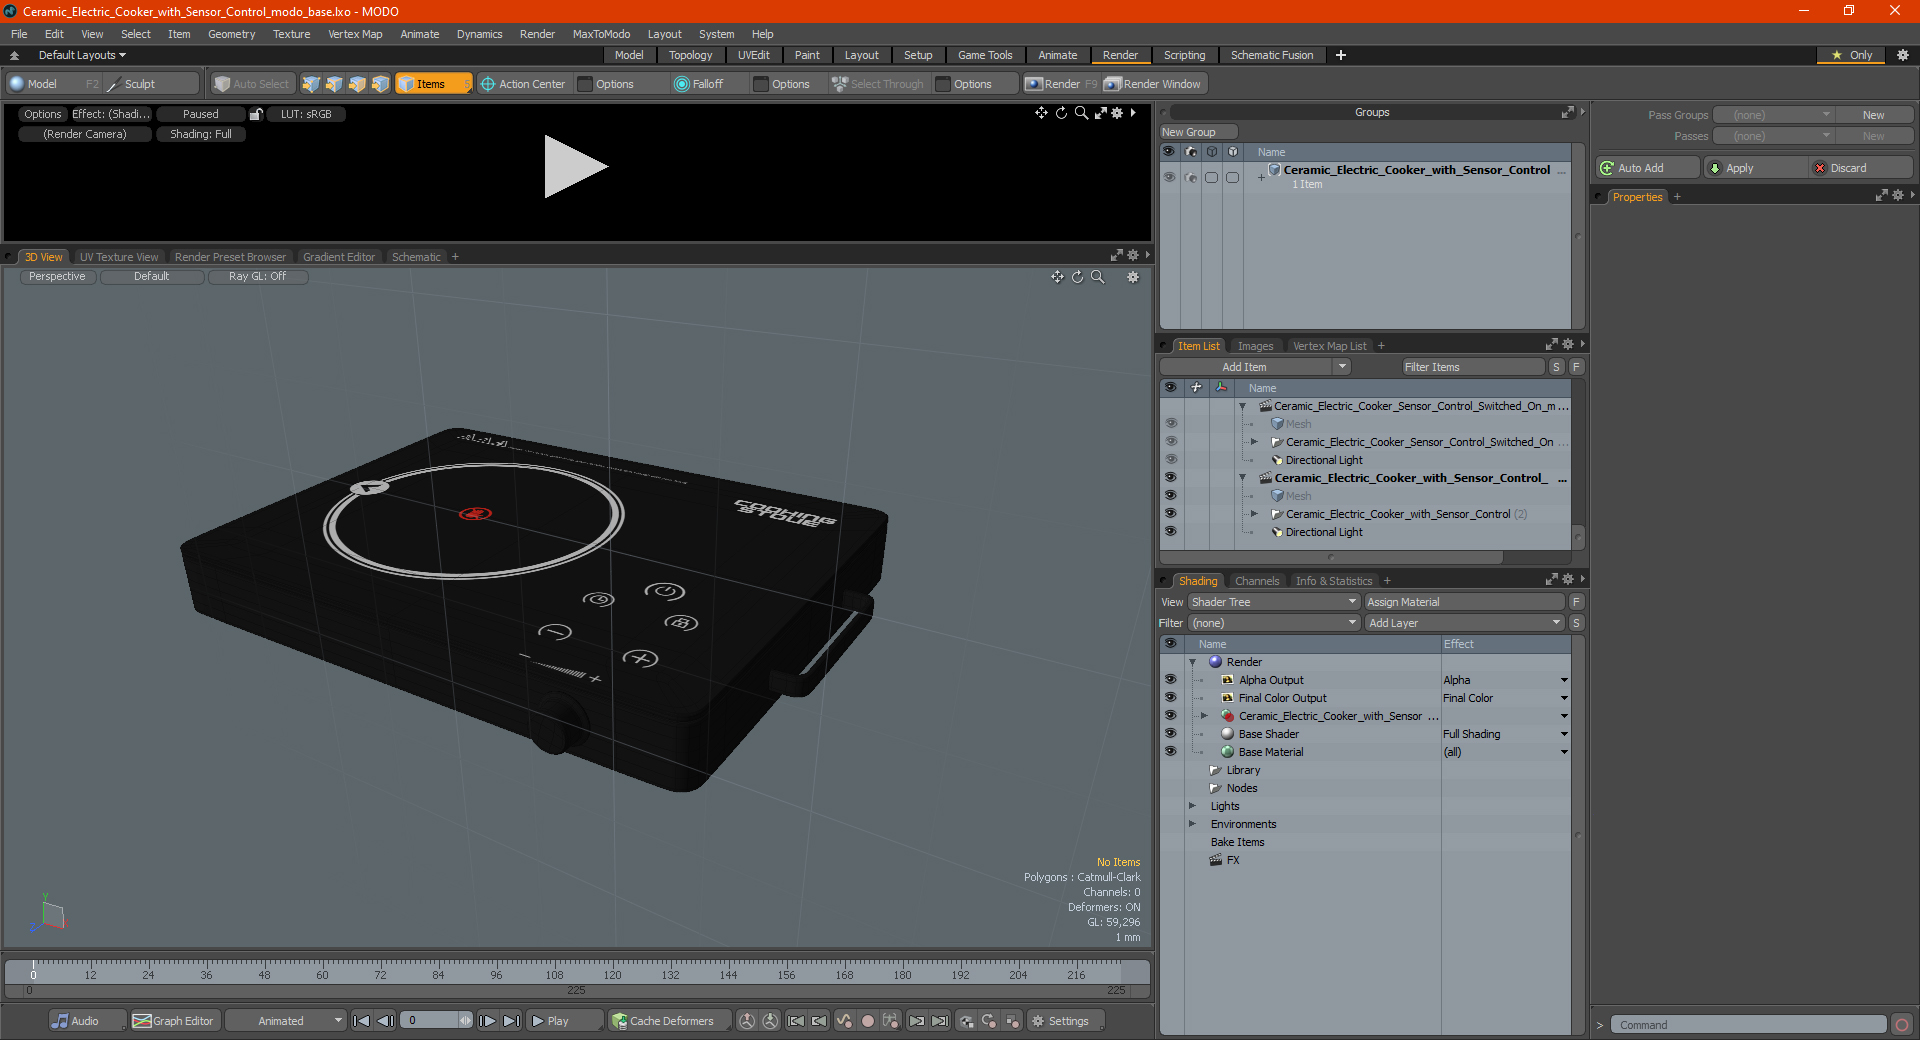Open Animated keying dropdown

285,1021
